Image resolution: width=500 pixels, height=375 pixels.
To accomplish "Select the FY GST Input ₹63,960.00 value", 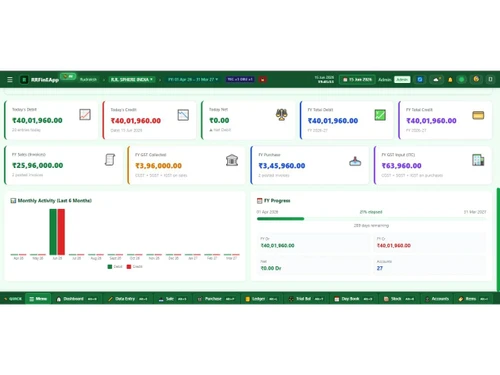I will (x=401, y=166).
